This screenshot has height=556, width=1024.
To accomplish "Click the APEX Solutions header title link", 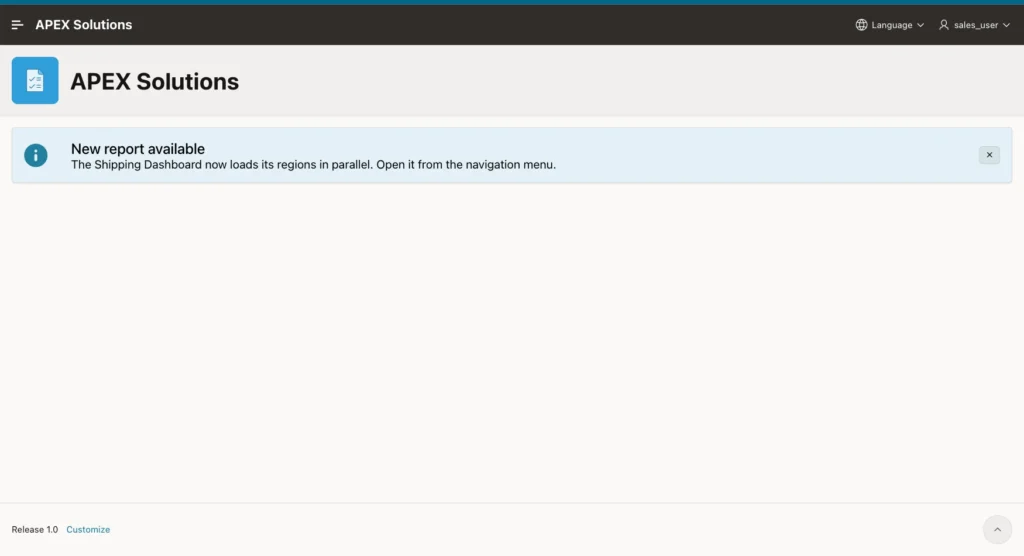I will 84,25.
